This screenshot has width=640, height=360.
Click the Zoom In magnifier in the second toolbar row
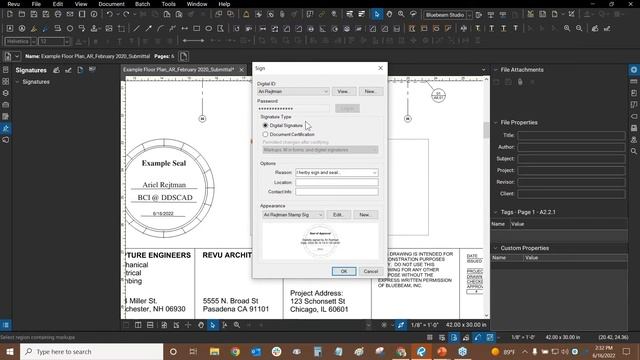click(x=567, y=29)
